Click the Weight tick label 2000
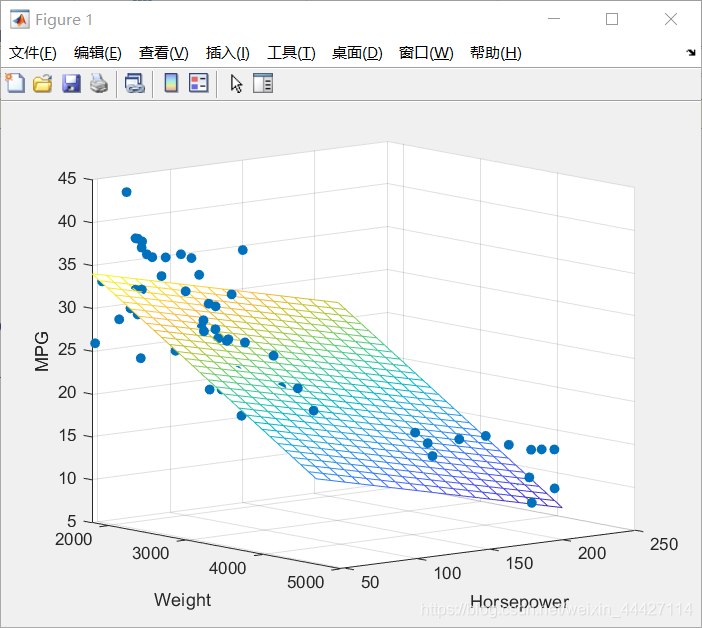 [x=73, y=539]
